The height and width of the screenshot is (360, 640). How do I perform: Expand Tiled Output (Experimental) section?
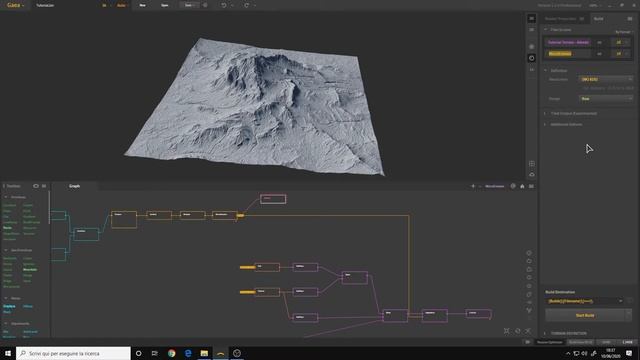573,113
